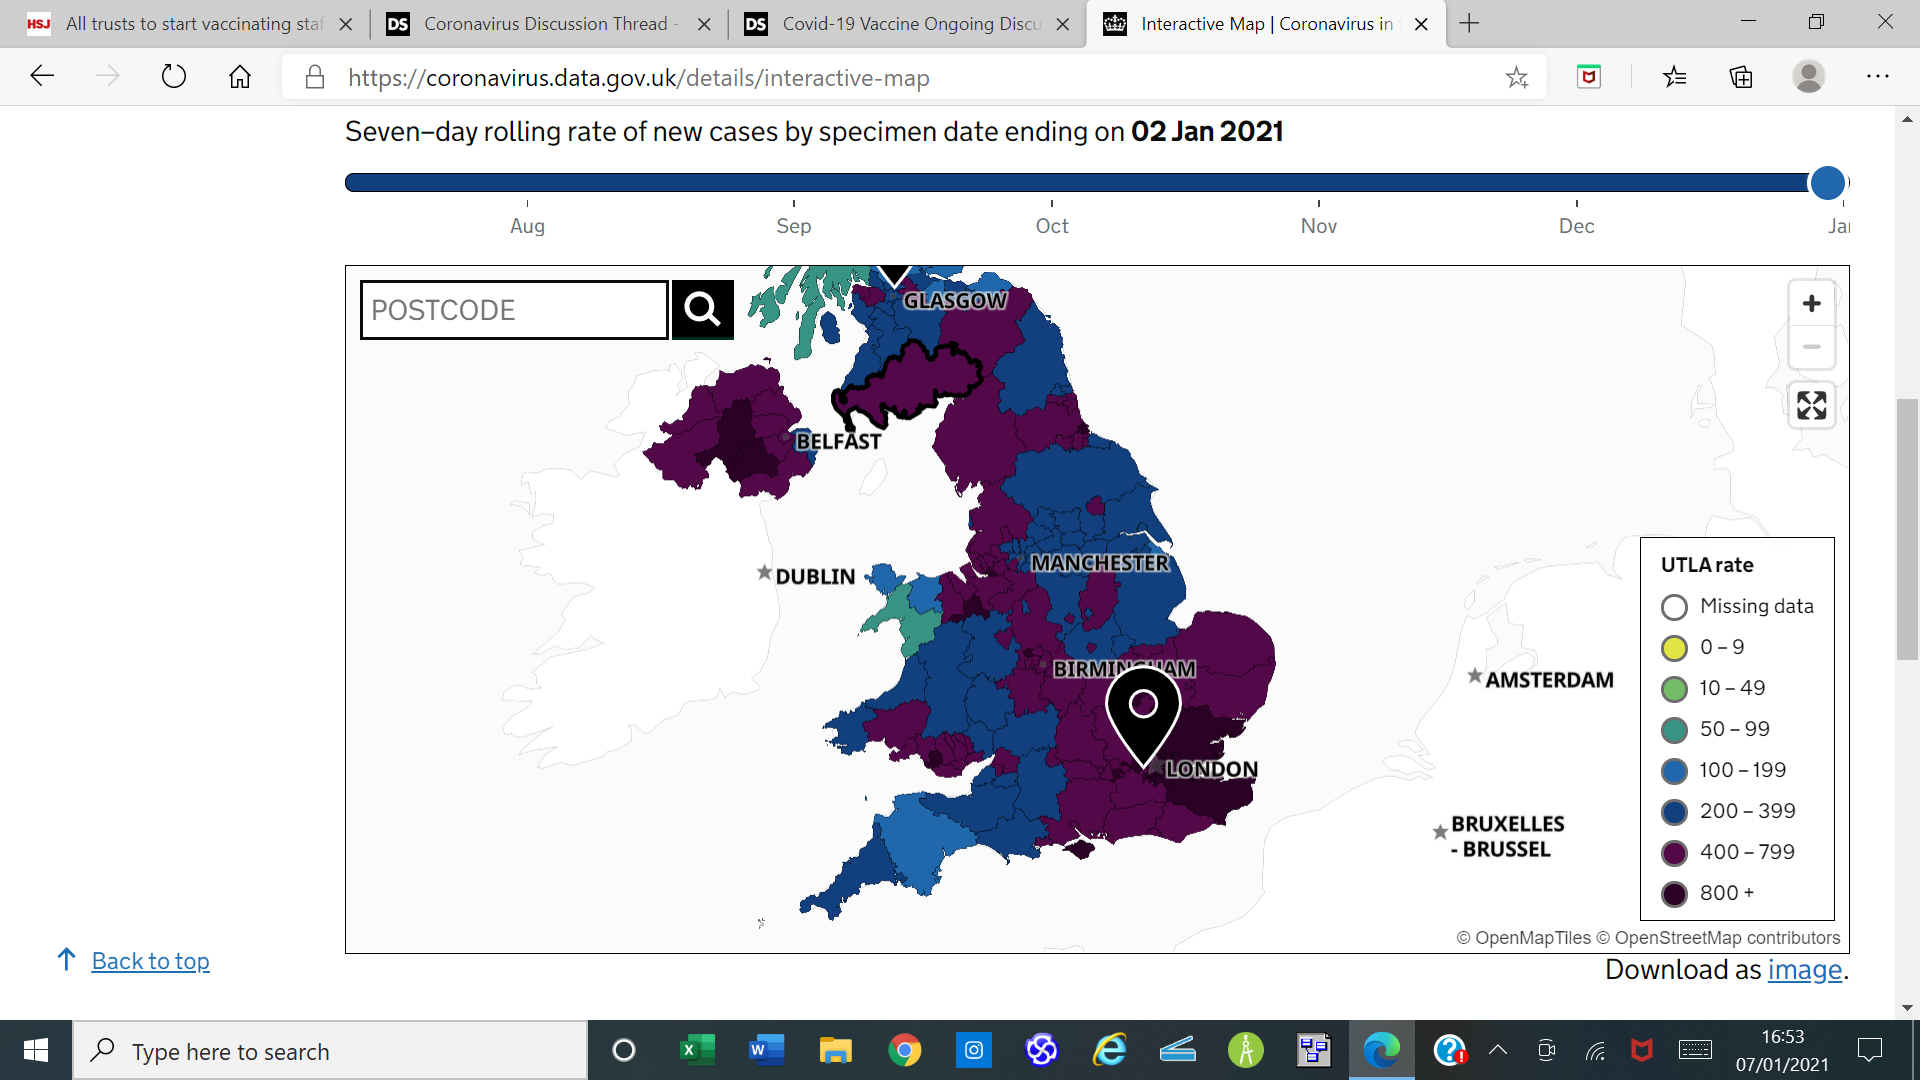This screenshot has height=1080, width=1920.
Task: Zoom out the map with minus button
Action: (x=1811, y=348)
